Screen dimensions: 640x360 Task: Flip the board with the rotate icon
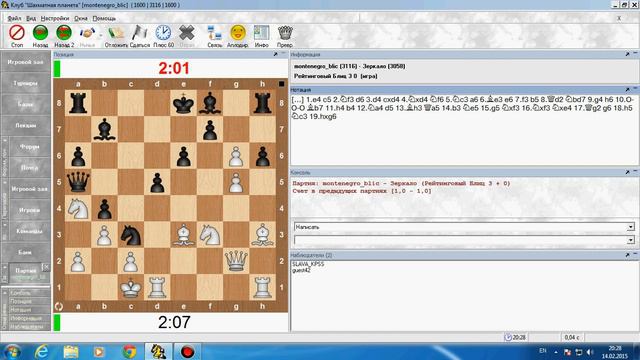tap(59, 306)
